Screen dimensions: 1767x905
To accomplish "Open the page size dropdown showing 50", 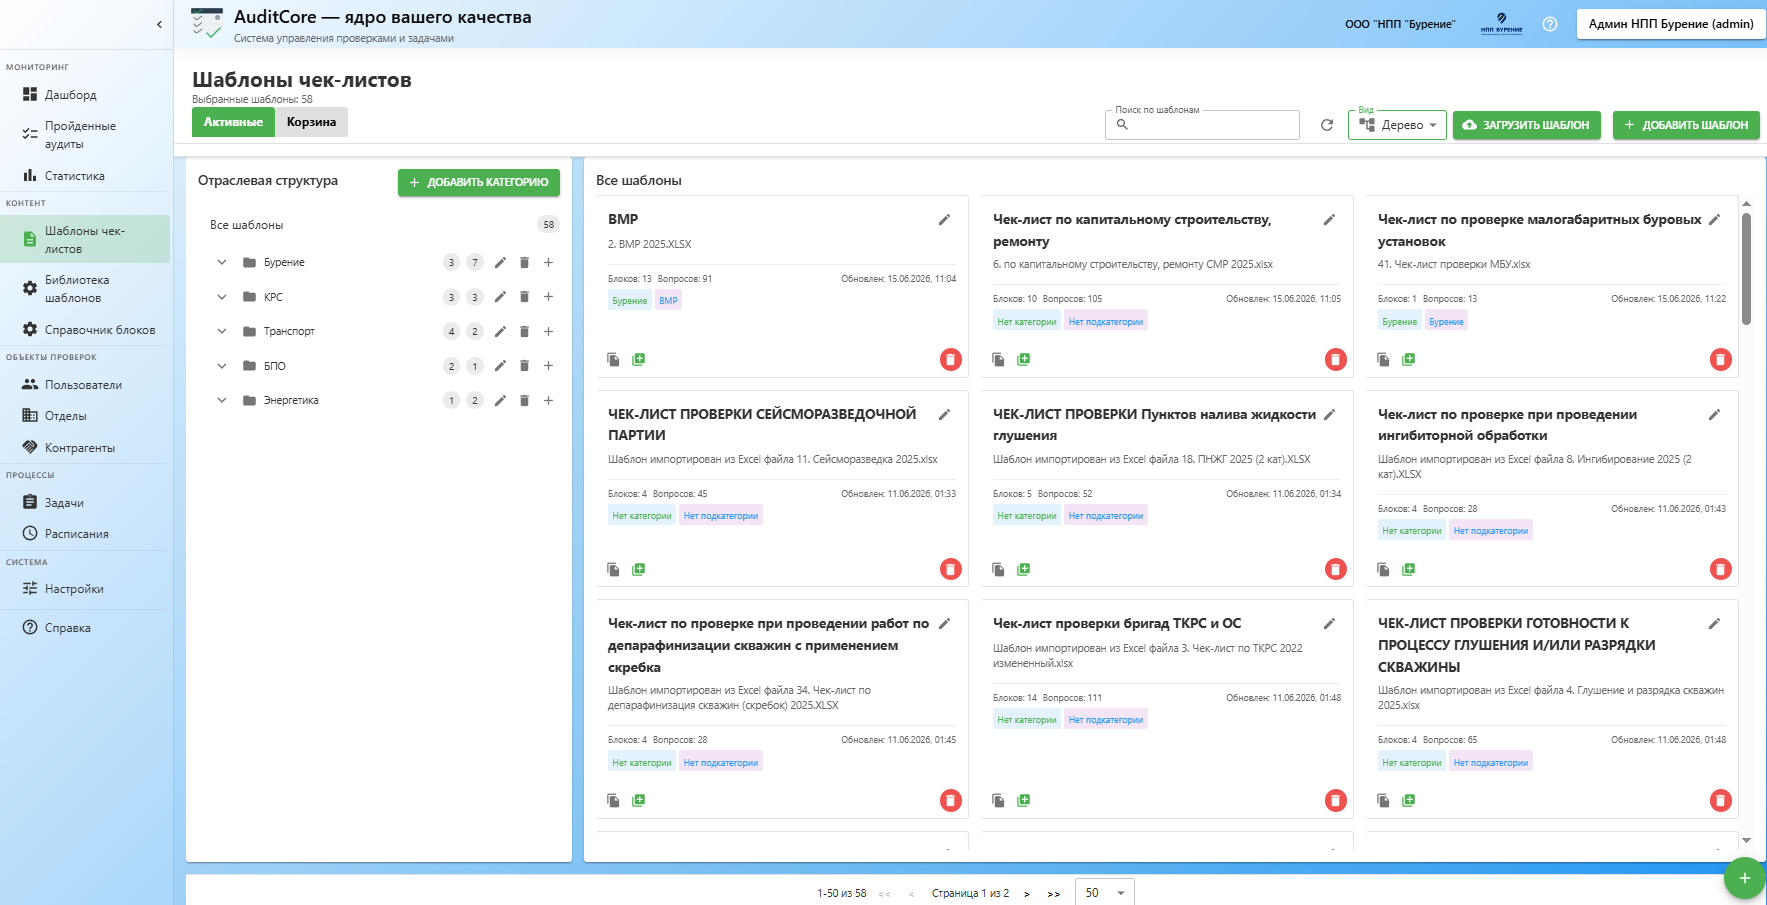I will pos(1104,893).
